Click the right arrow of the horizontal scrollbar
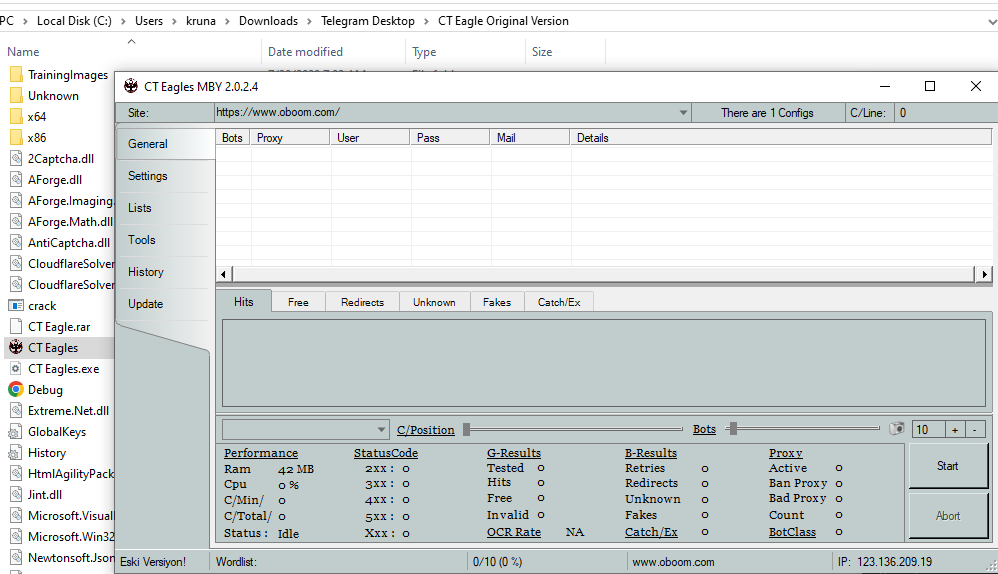998x574 pixels. click(x=985, y=274)
